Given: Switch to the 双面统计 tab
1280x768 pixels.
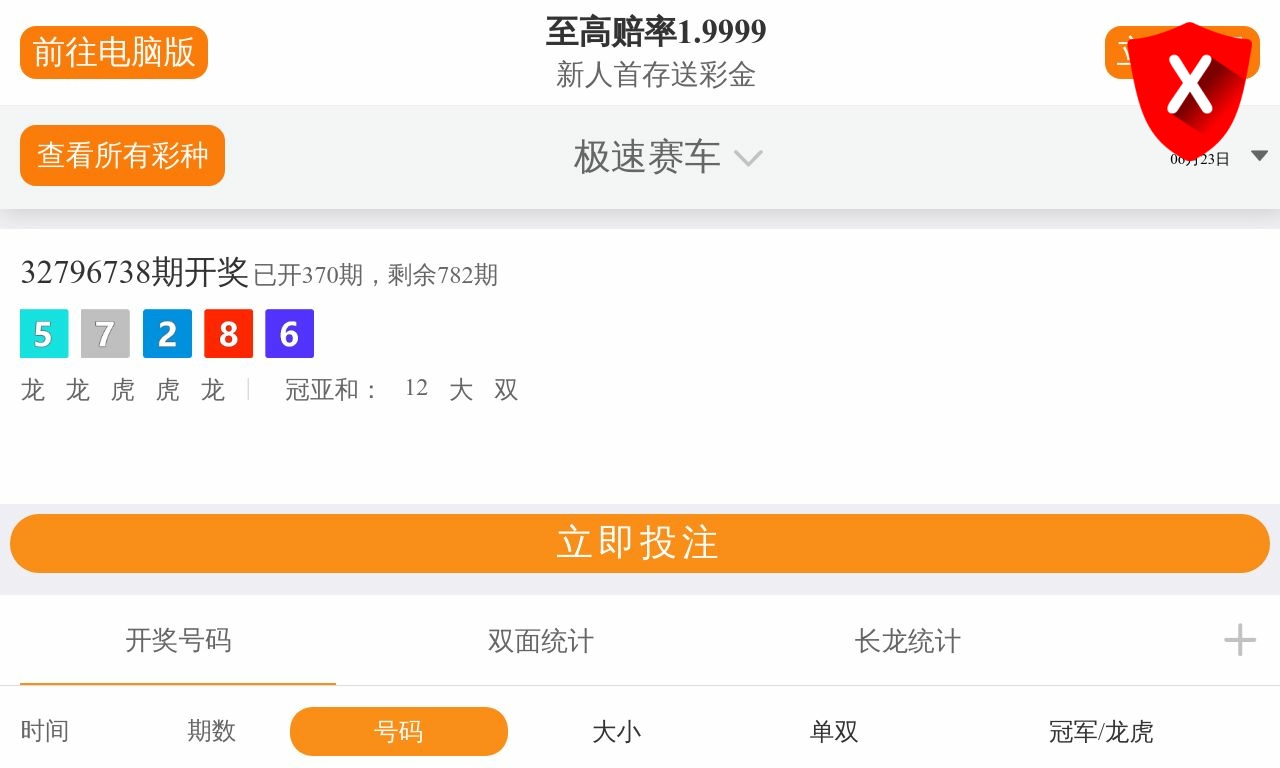Looking at the screenshot, I should 540,641.
